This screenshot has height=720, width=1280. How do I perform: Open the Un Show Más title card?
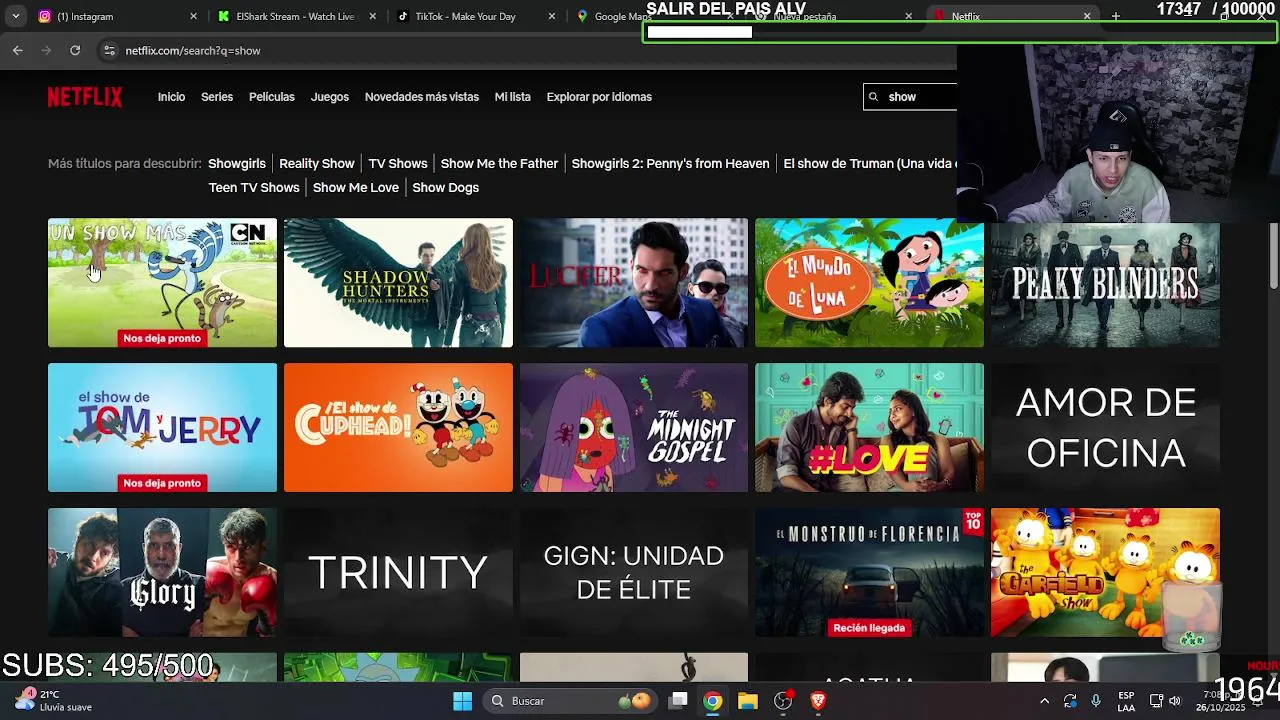(162, 283)
